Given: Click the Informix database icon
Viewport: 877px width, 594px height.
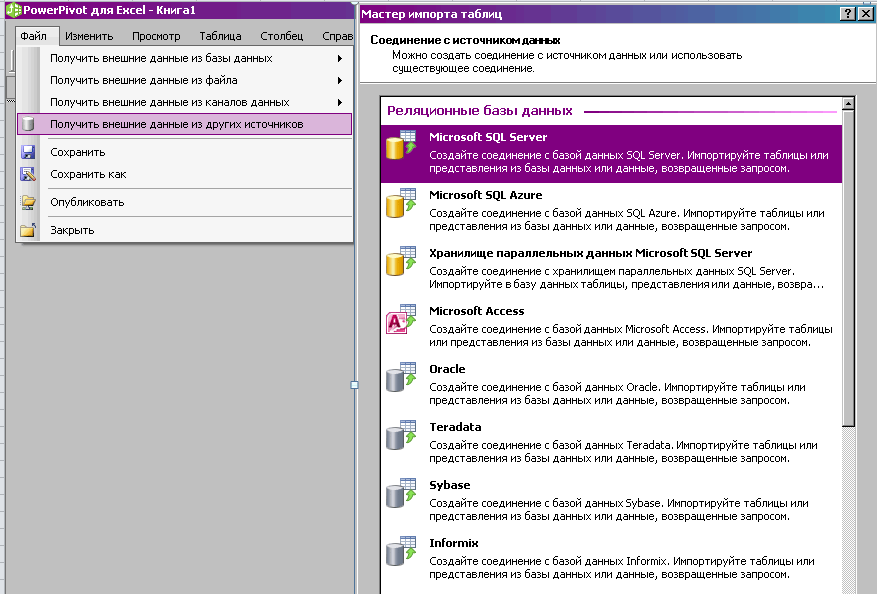Looking at the screenshot, I should (x=401, y=551).
